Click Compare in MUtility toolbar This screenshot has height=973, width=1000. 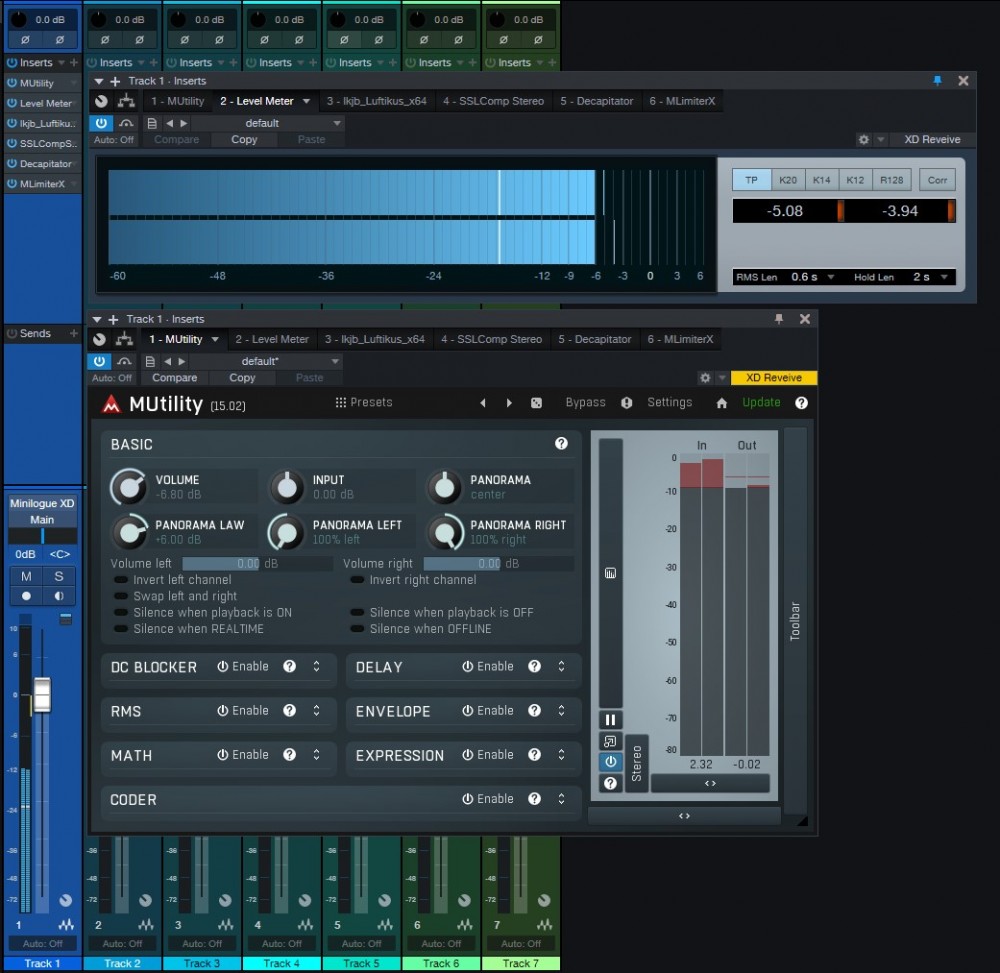coord(174,378)
